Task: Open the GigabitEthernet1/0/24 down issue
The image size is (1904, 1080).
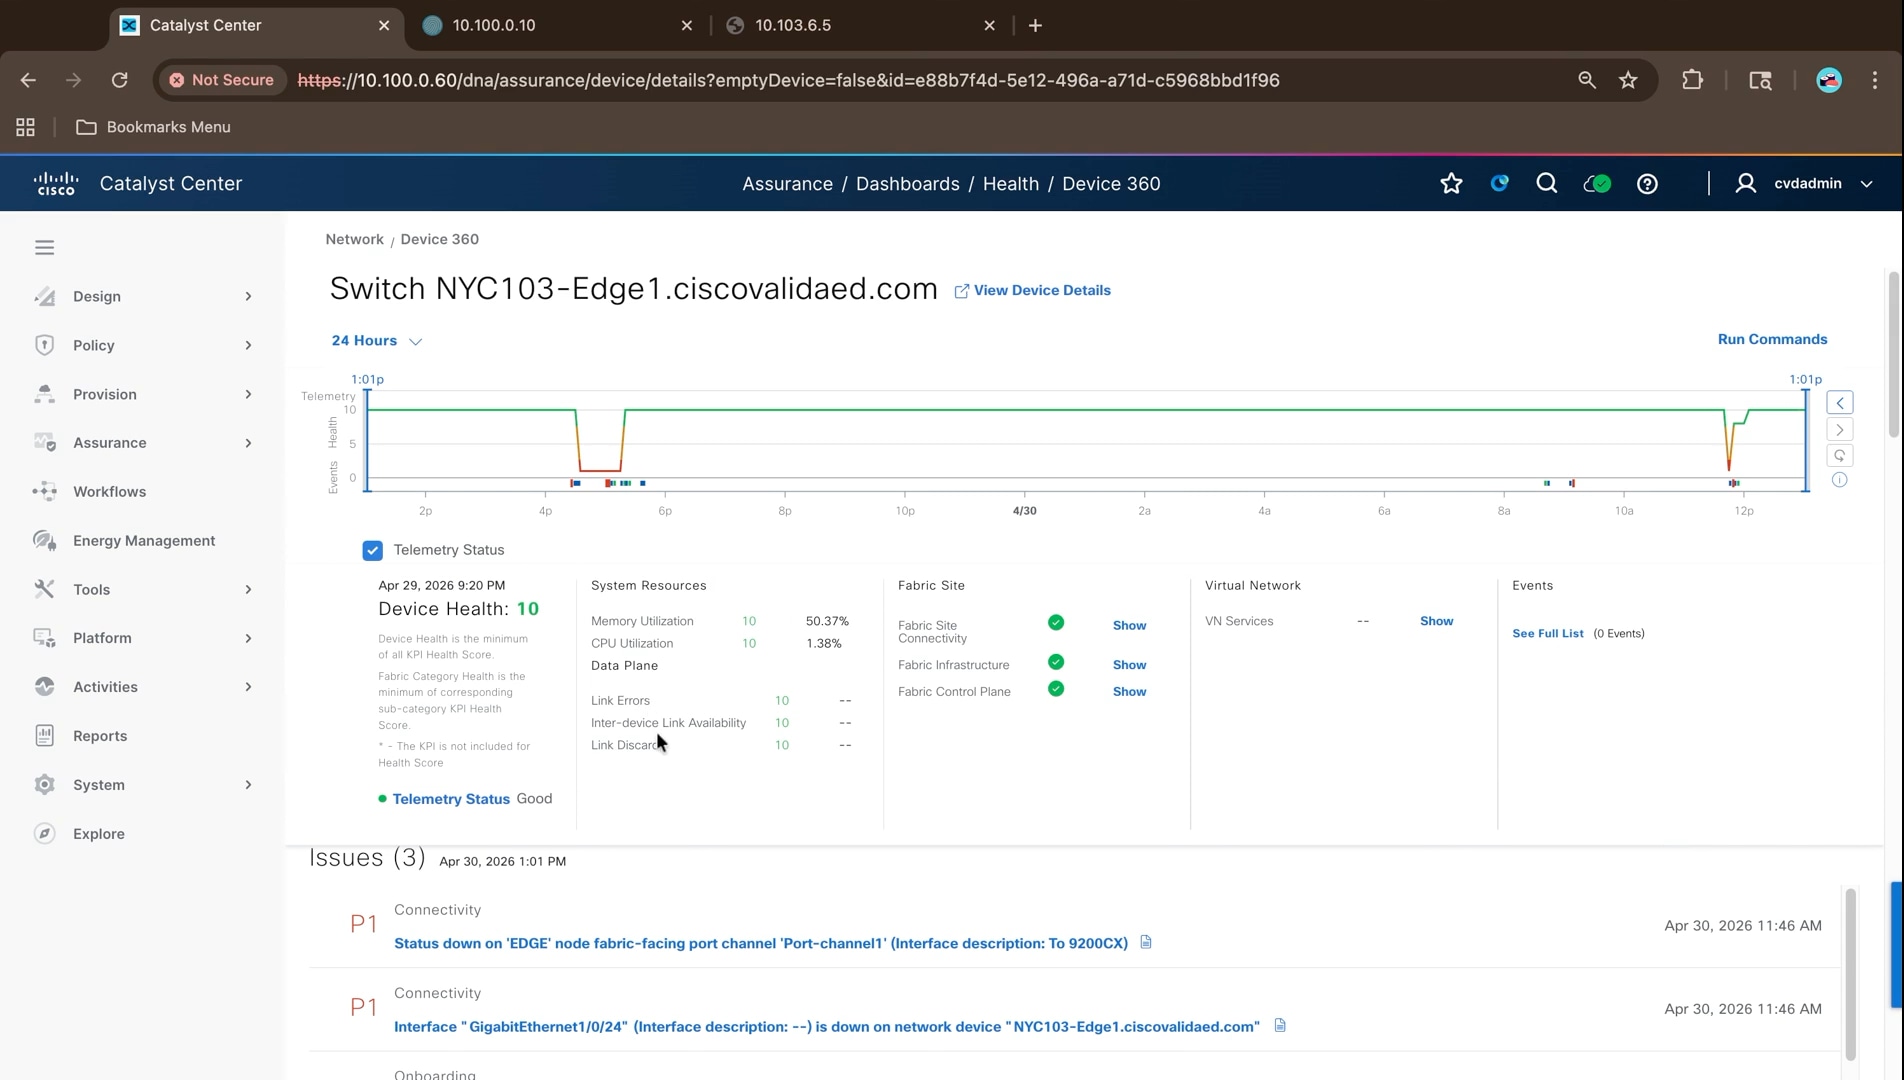Action: pos(827,1026)
